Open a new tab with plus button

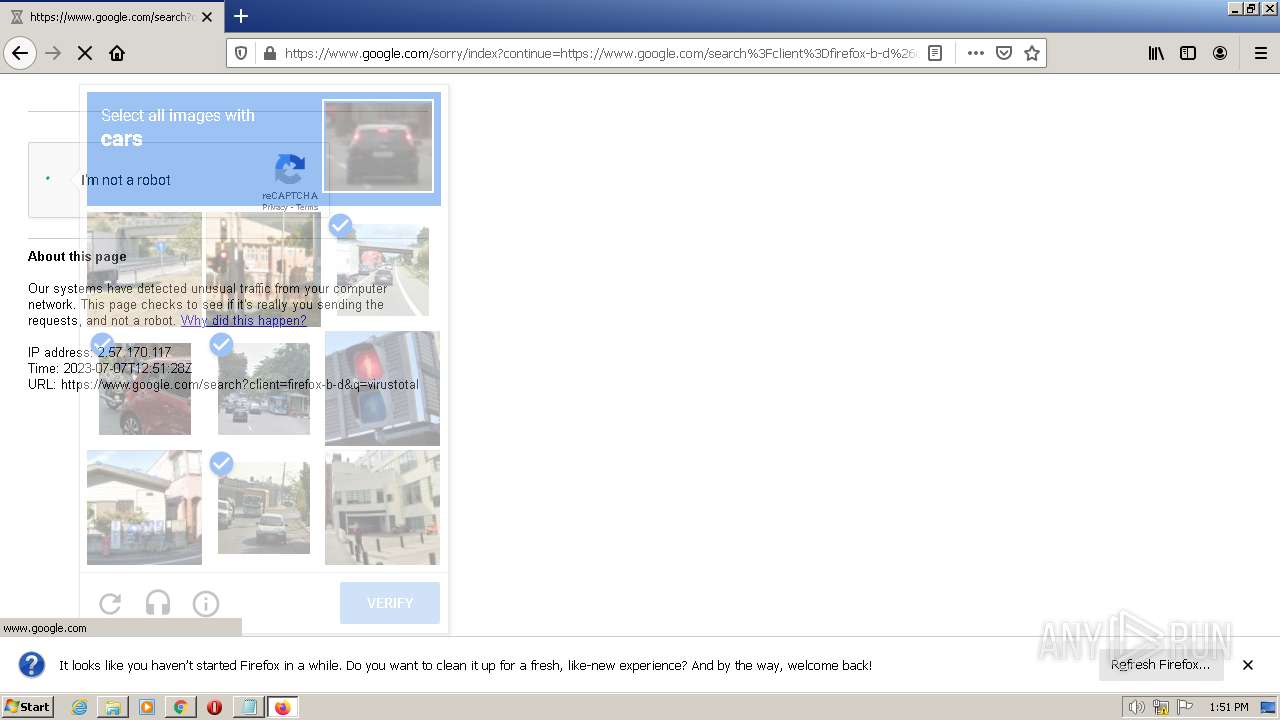click(241, 16)
